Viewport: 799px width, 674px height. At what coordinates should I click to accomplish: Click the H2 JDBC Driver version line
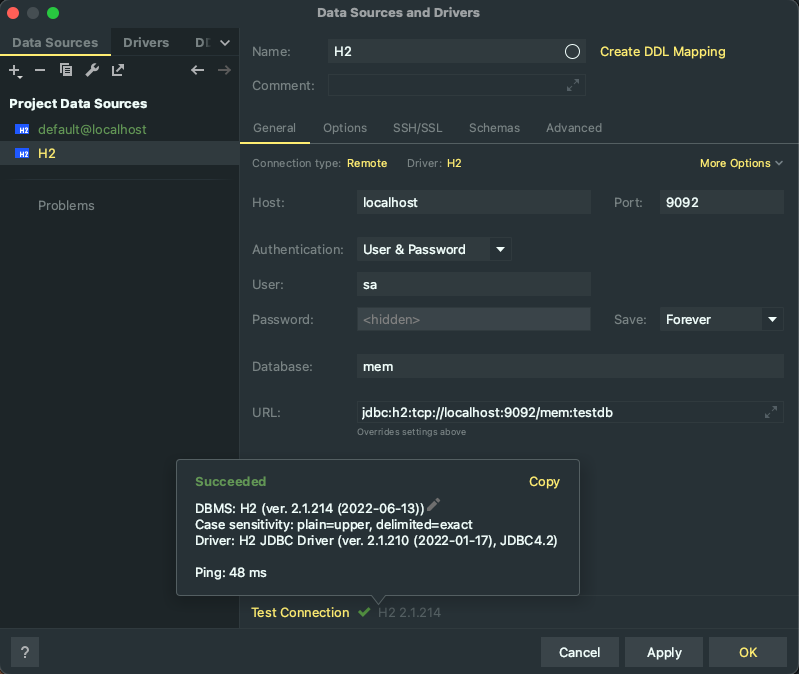[376, 541]
